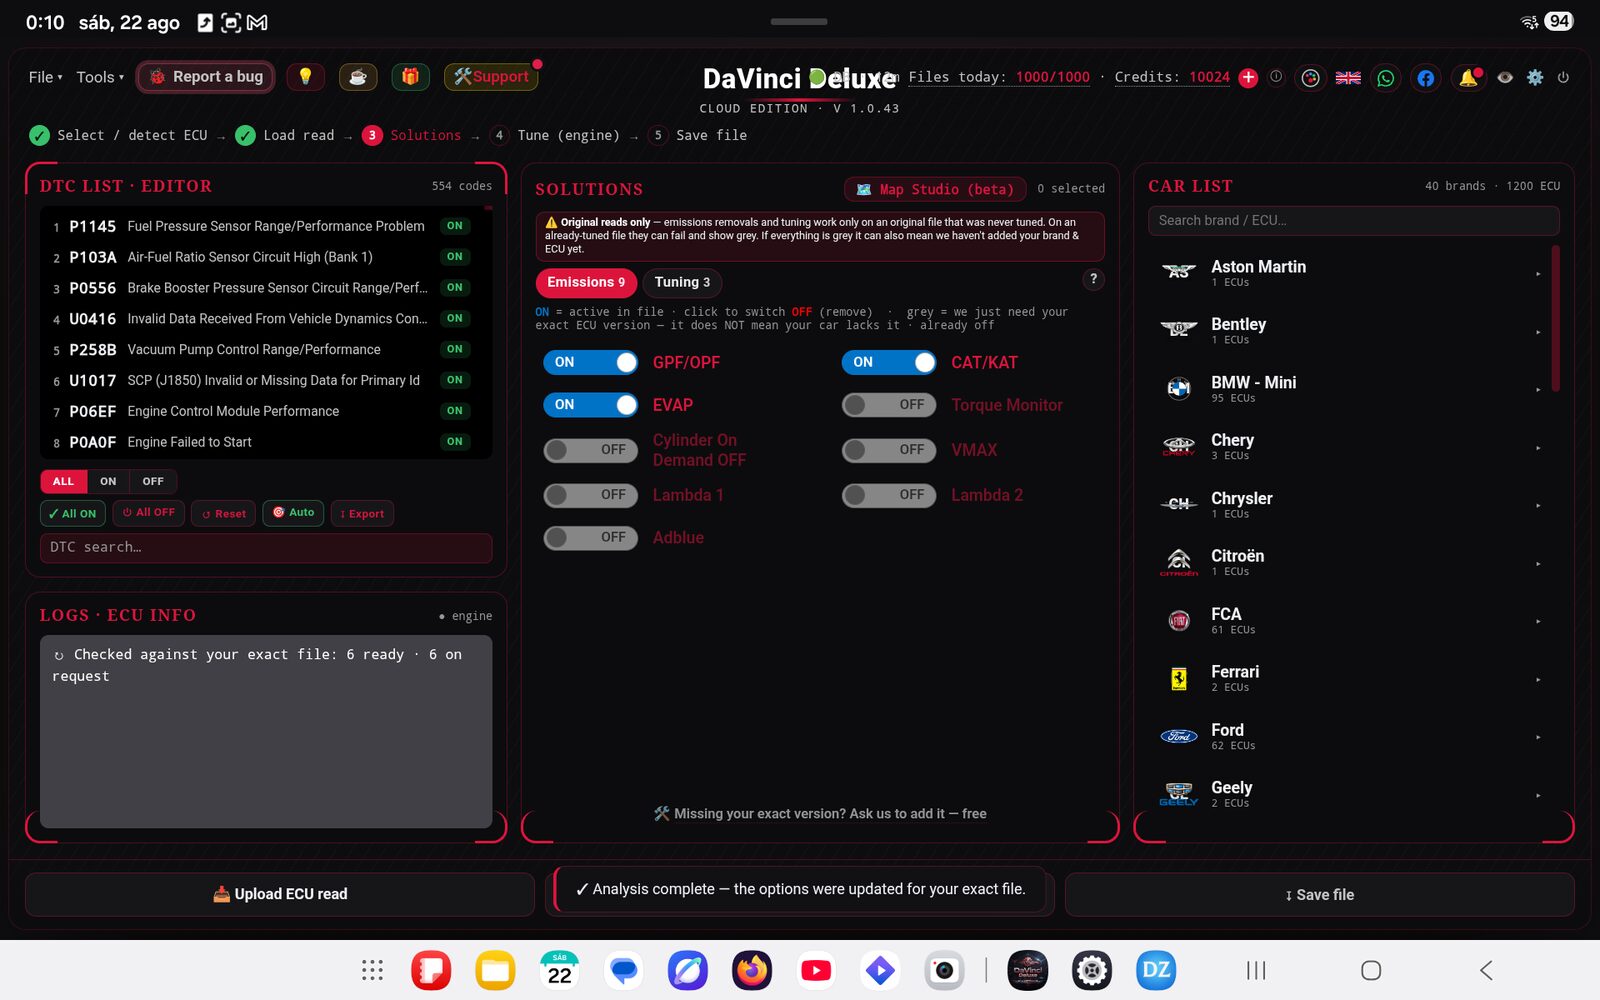Open the Android app drawer grid

click(372, 970)
